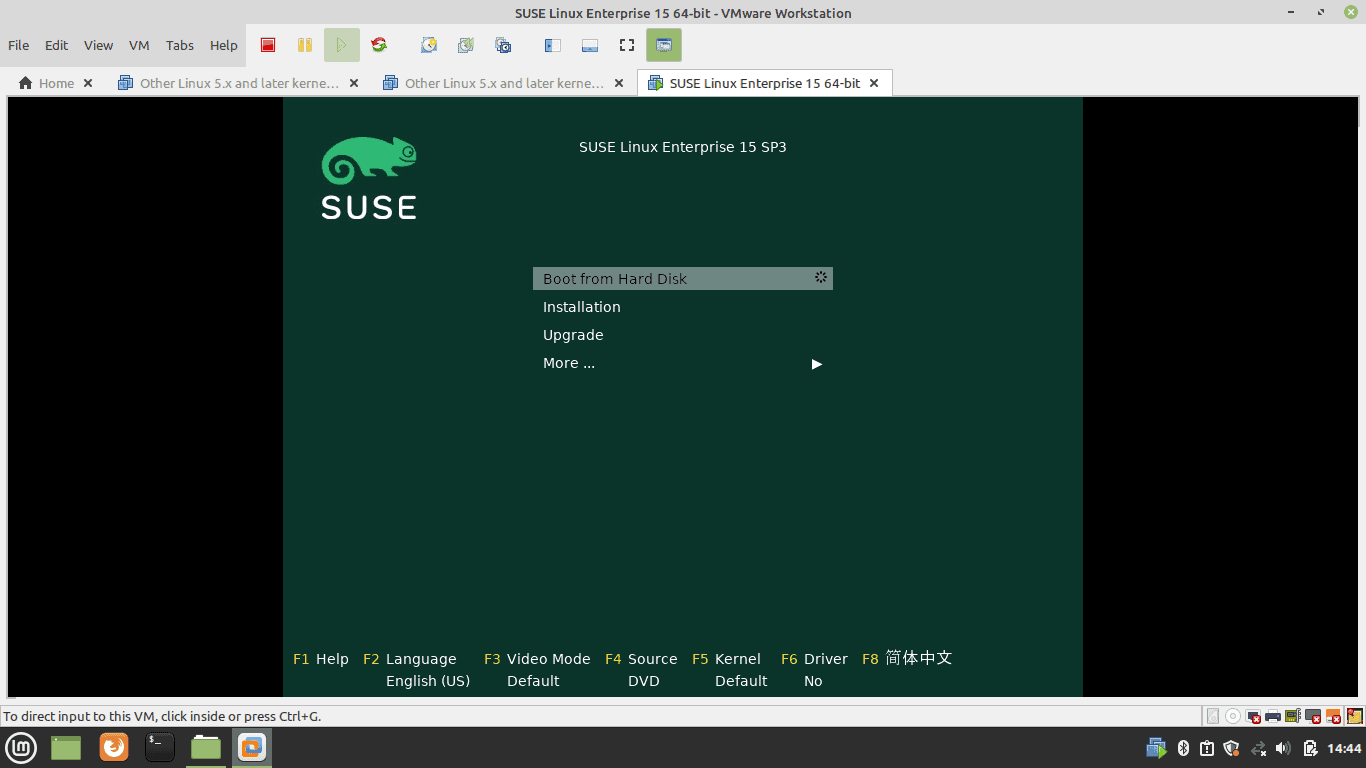Click the disconnected monitor device icon

coord(1313,716)
